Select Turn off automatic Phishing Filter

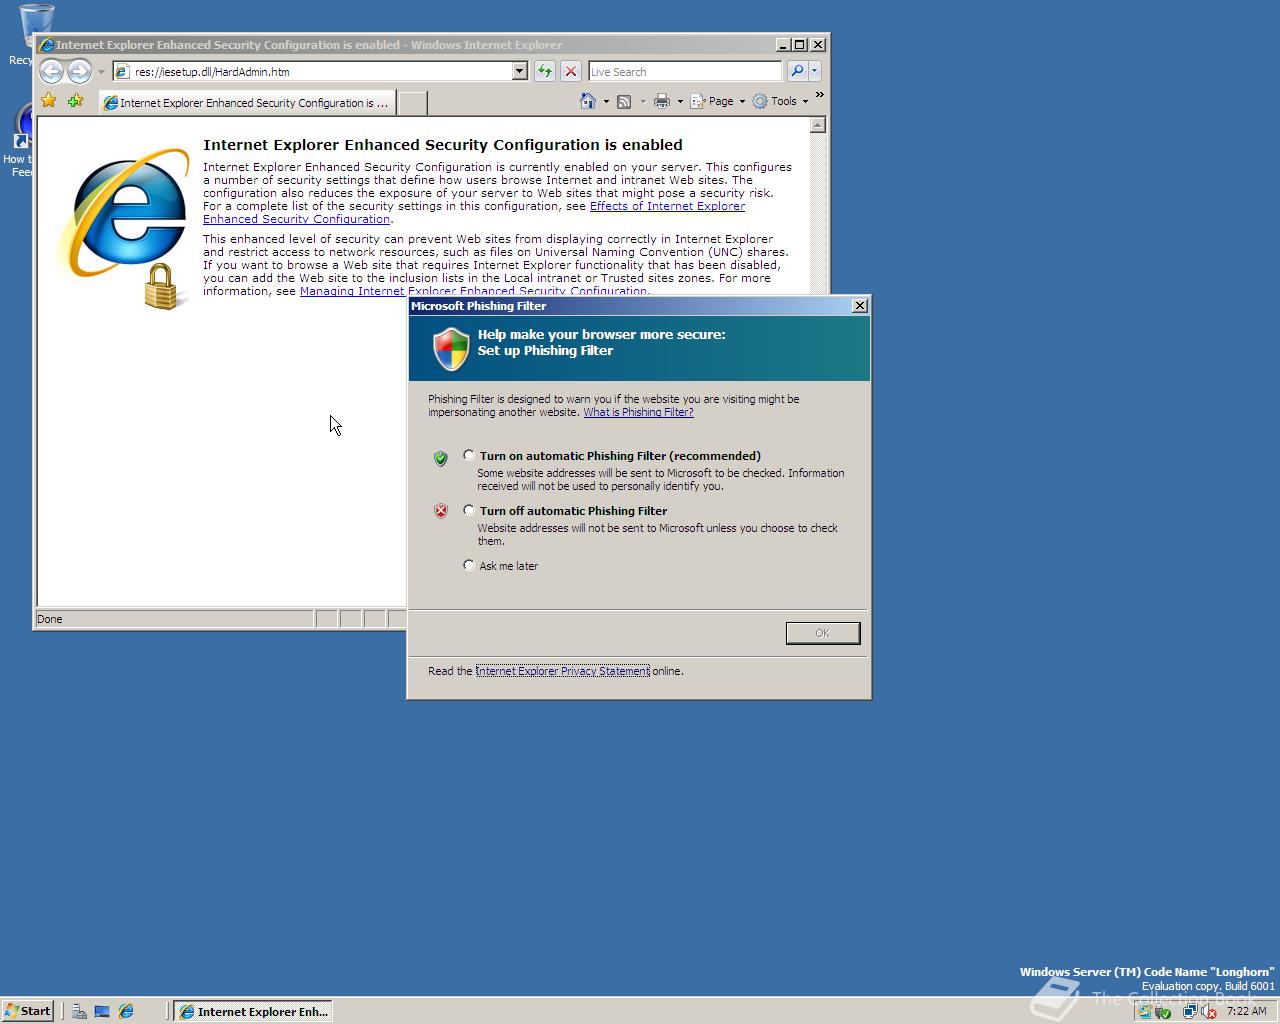point(469,511)
